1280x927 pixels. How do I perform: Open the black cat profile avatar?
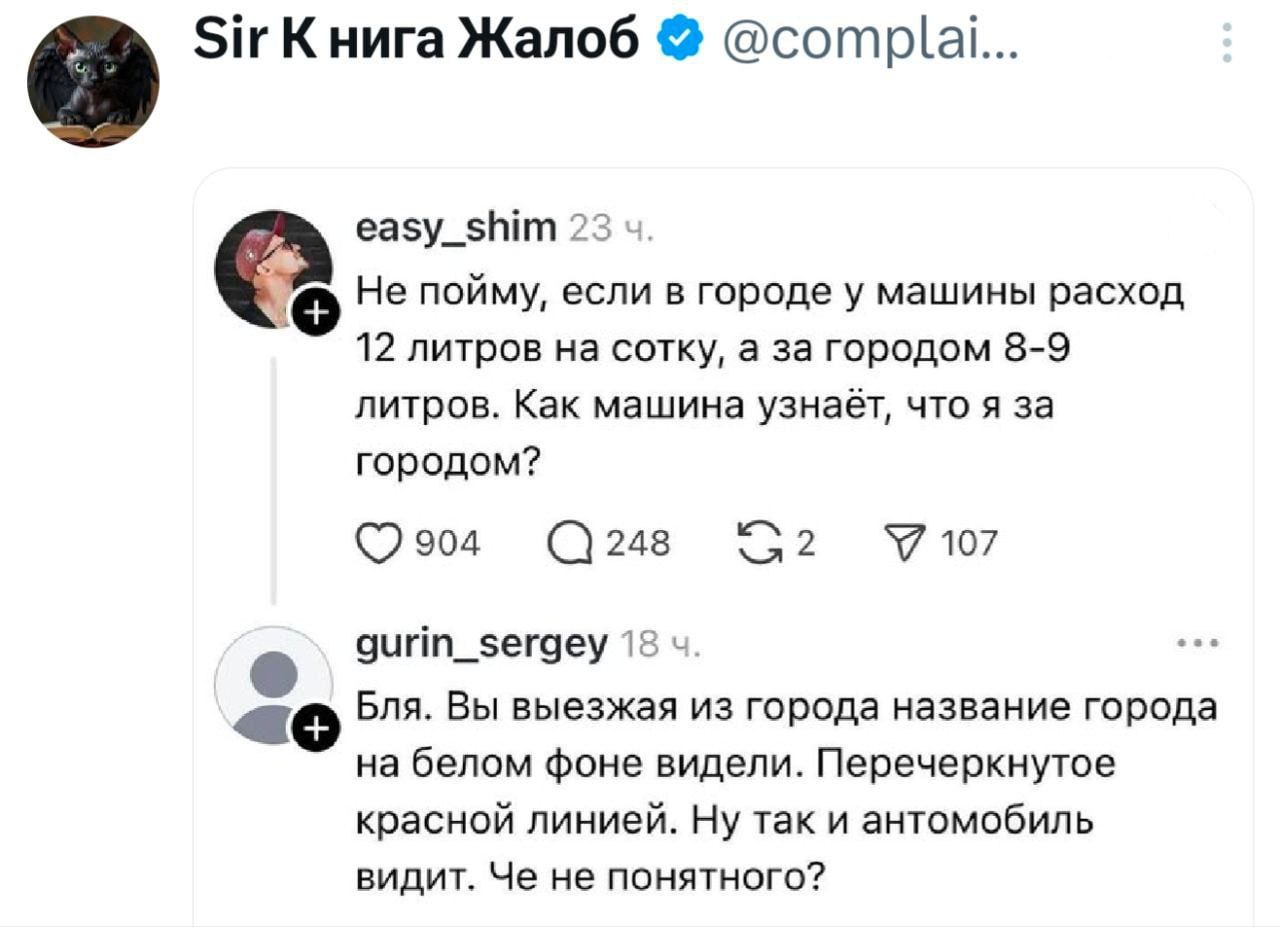(92, 81)
